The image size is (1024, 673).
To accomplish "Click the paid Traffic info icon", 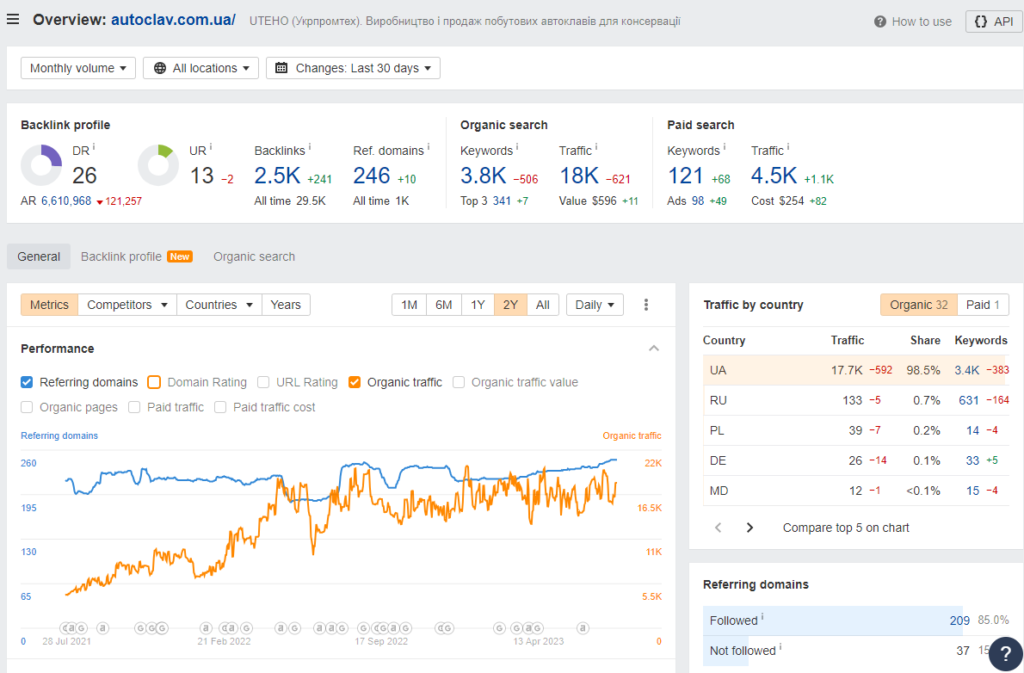I will (x=788, y=147).
